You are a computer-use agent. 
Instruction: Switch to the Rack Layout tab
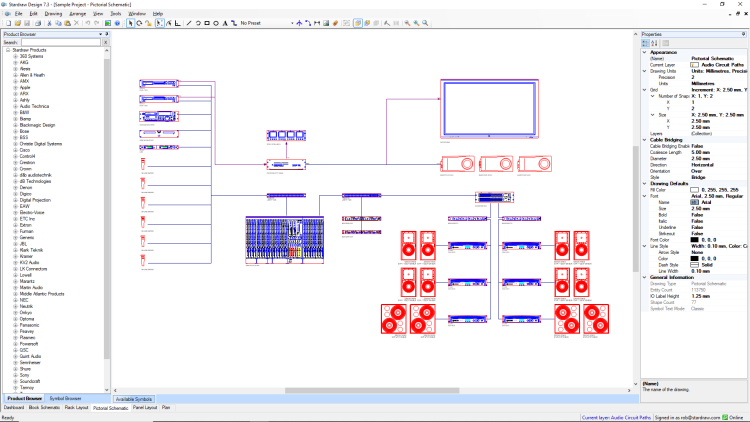77,408
